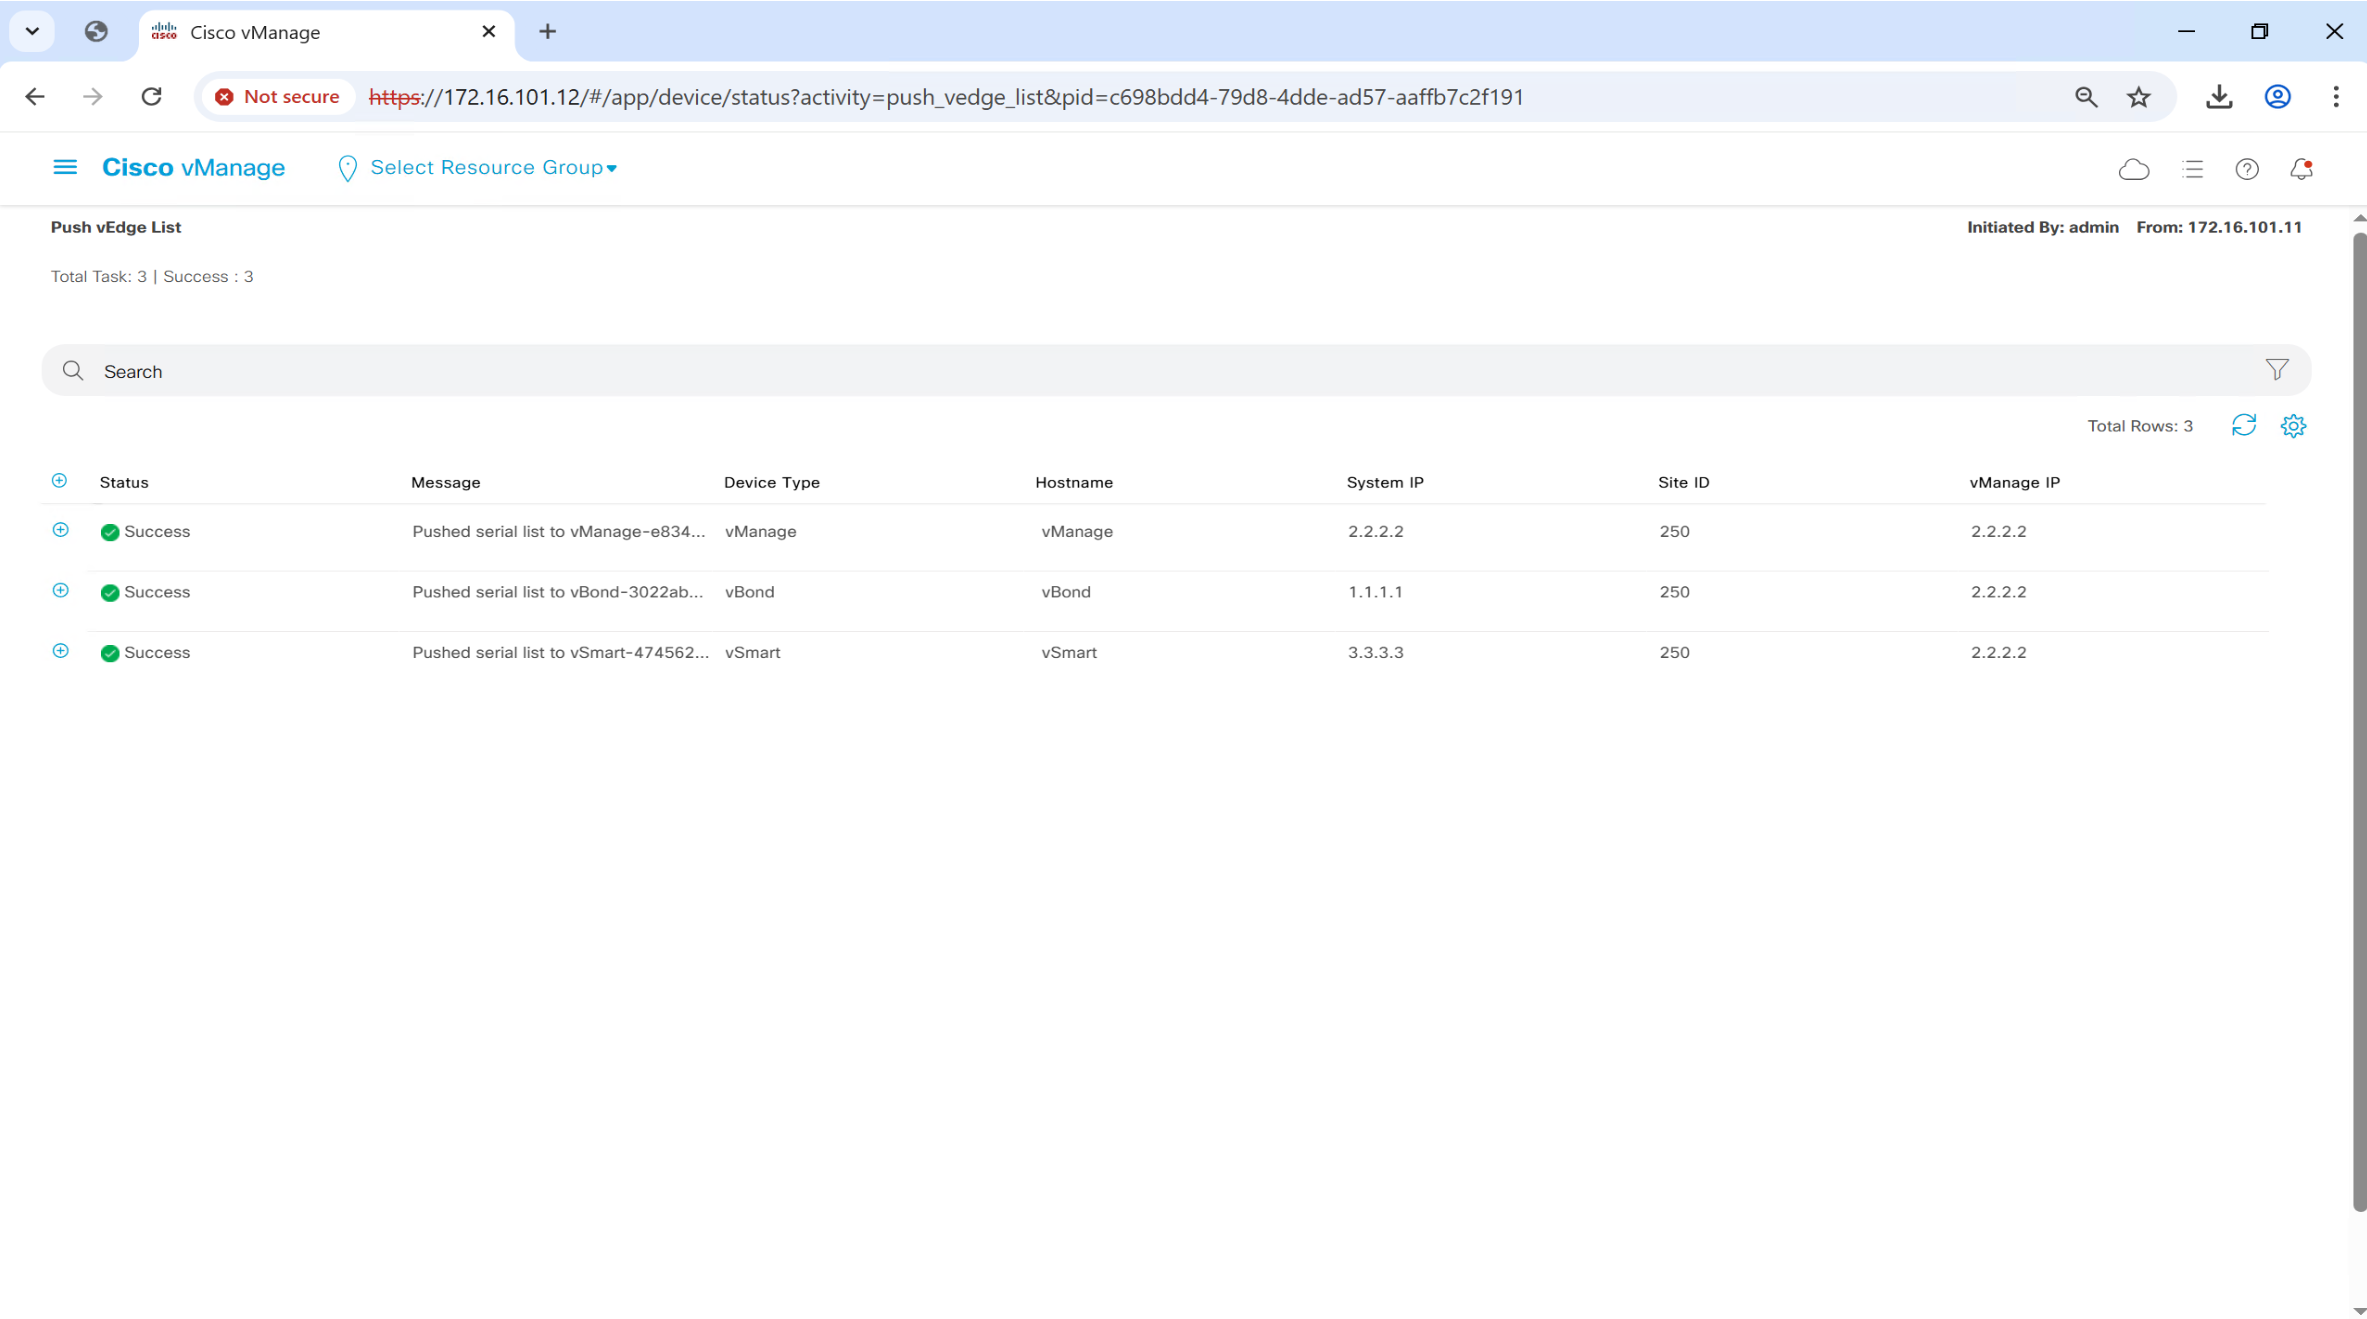Open the task list icon

pyautogui.click(x=2192, y=169)
